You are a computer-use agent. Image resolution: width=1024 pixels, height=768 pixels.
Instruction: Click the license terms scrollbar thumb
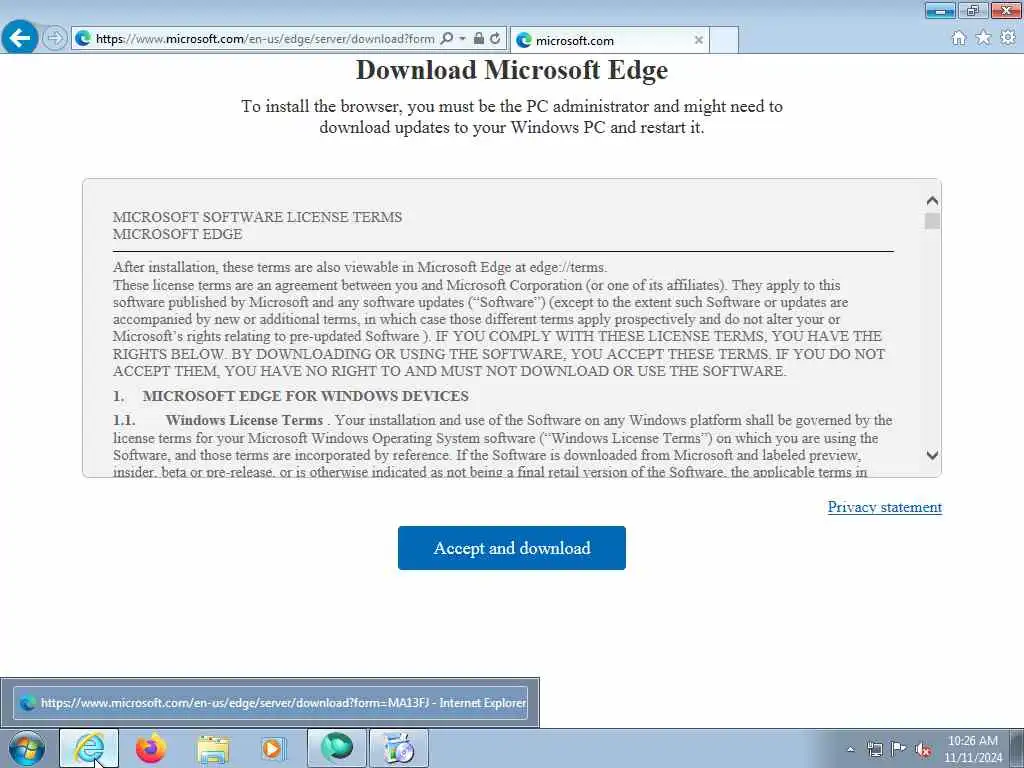[x=932, y=221]
